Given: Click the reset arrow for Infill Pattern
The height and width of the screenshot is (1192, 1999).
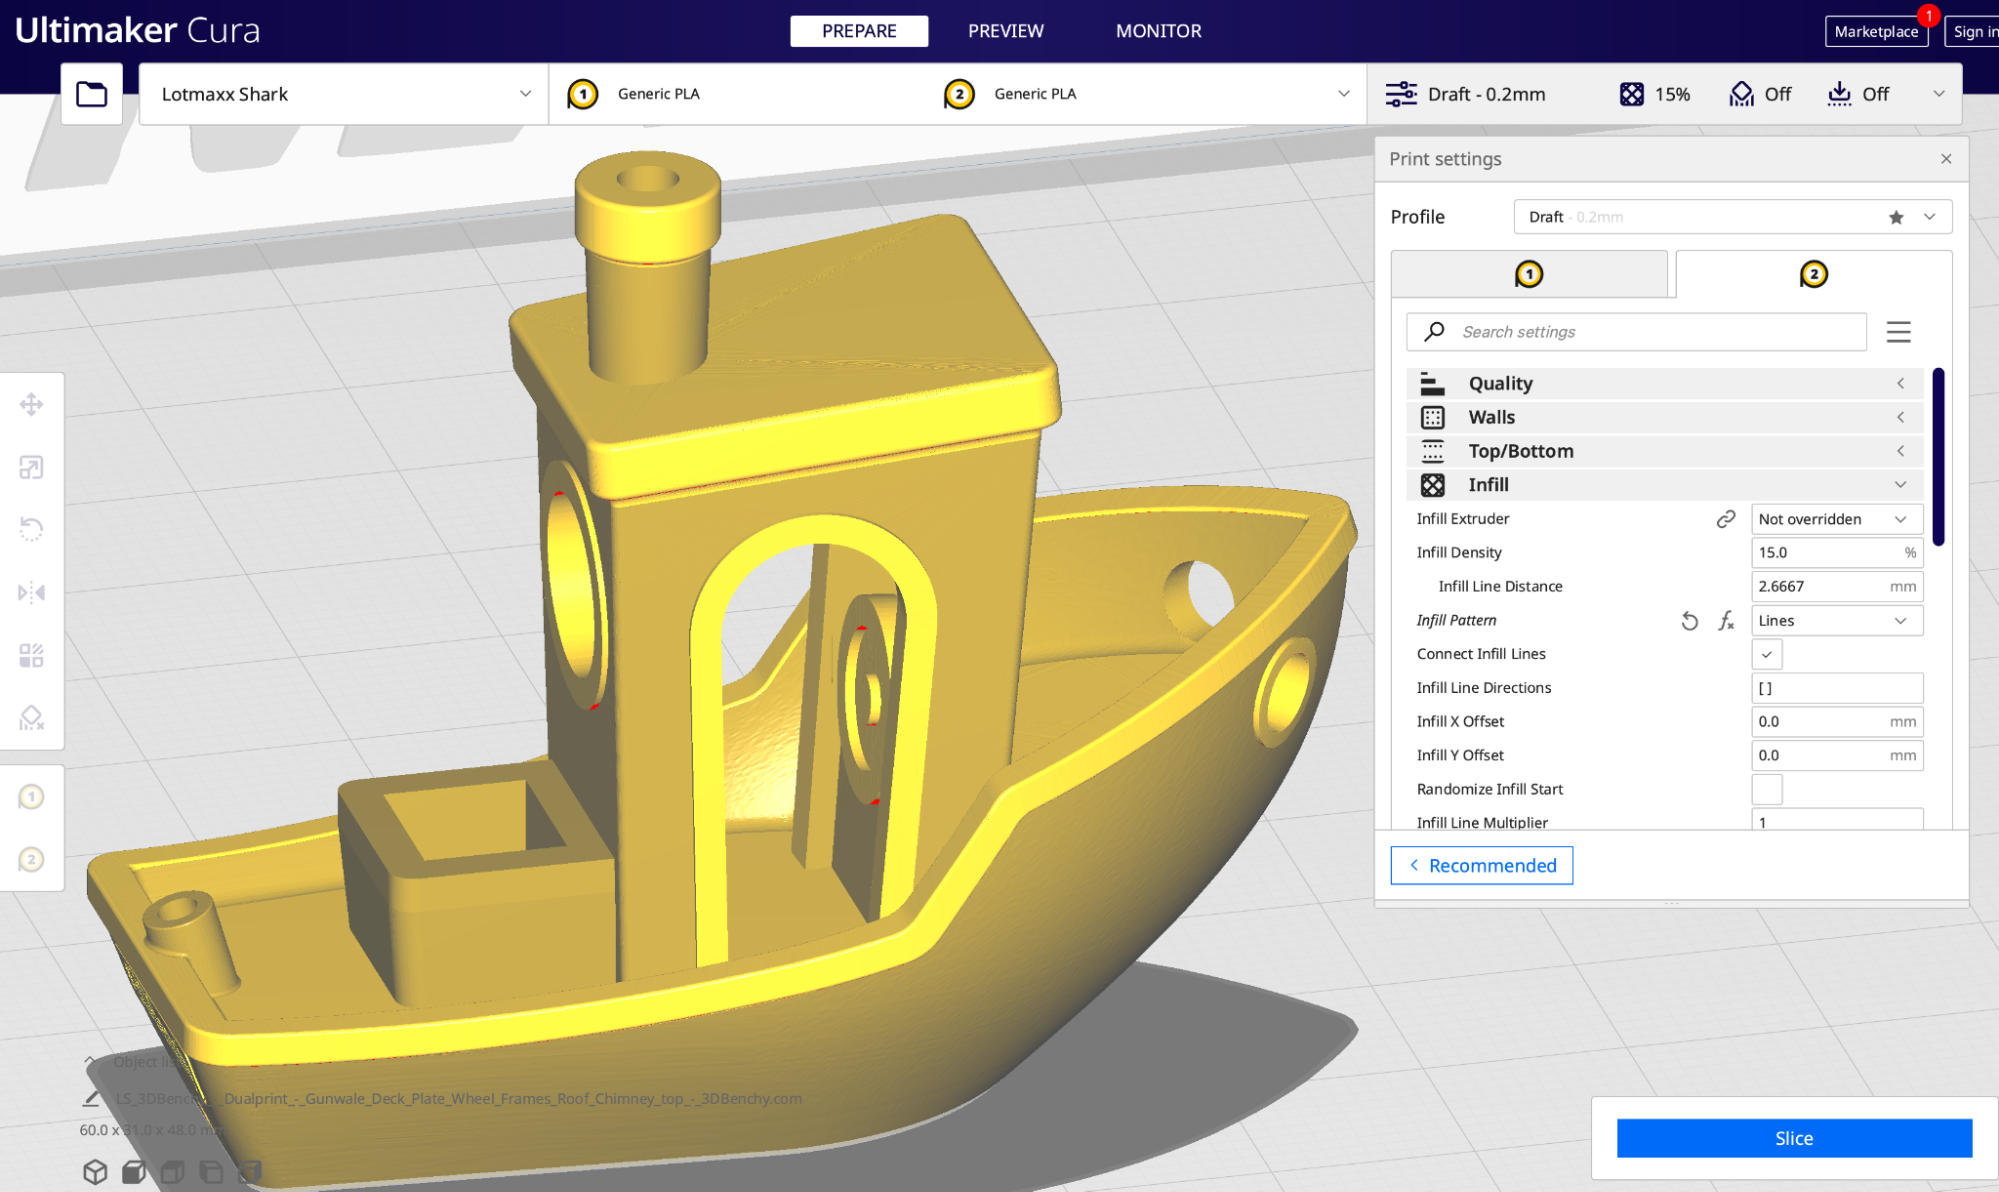Looking at the screenshot, I should pyautogui.click(x=1689, y=621).
